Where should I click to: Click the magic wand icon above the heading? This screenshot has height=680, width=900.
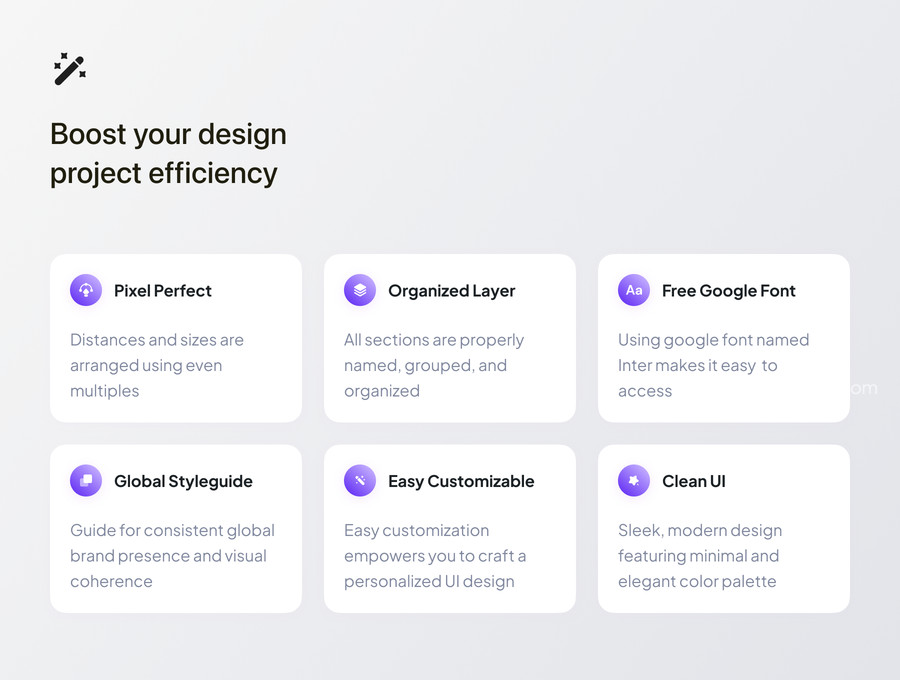click(69, 69)
